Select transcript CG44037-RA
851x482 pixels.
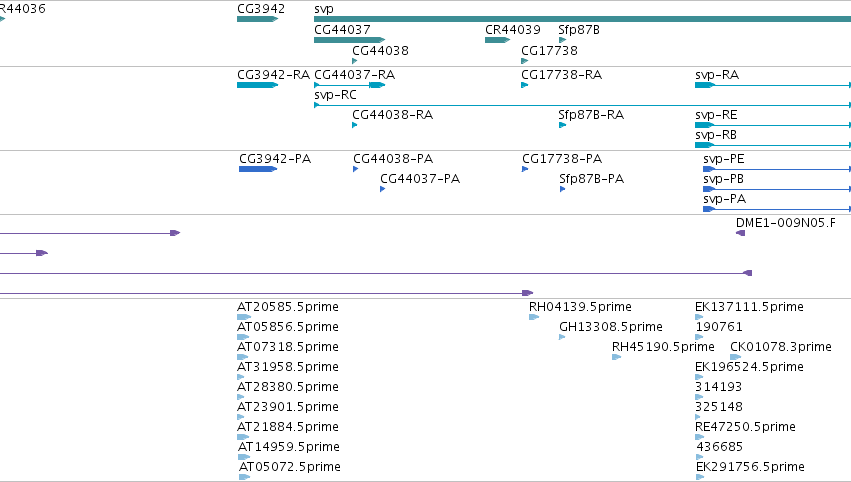pos(354,75)
